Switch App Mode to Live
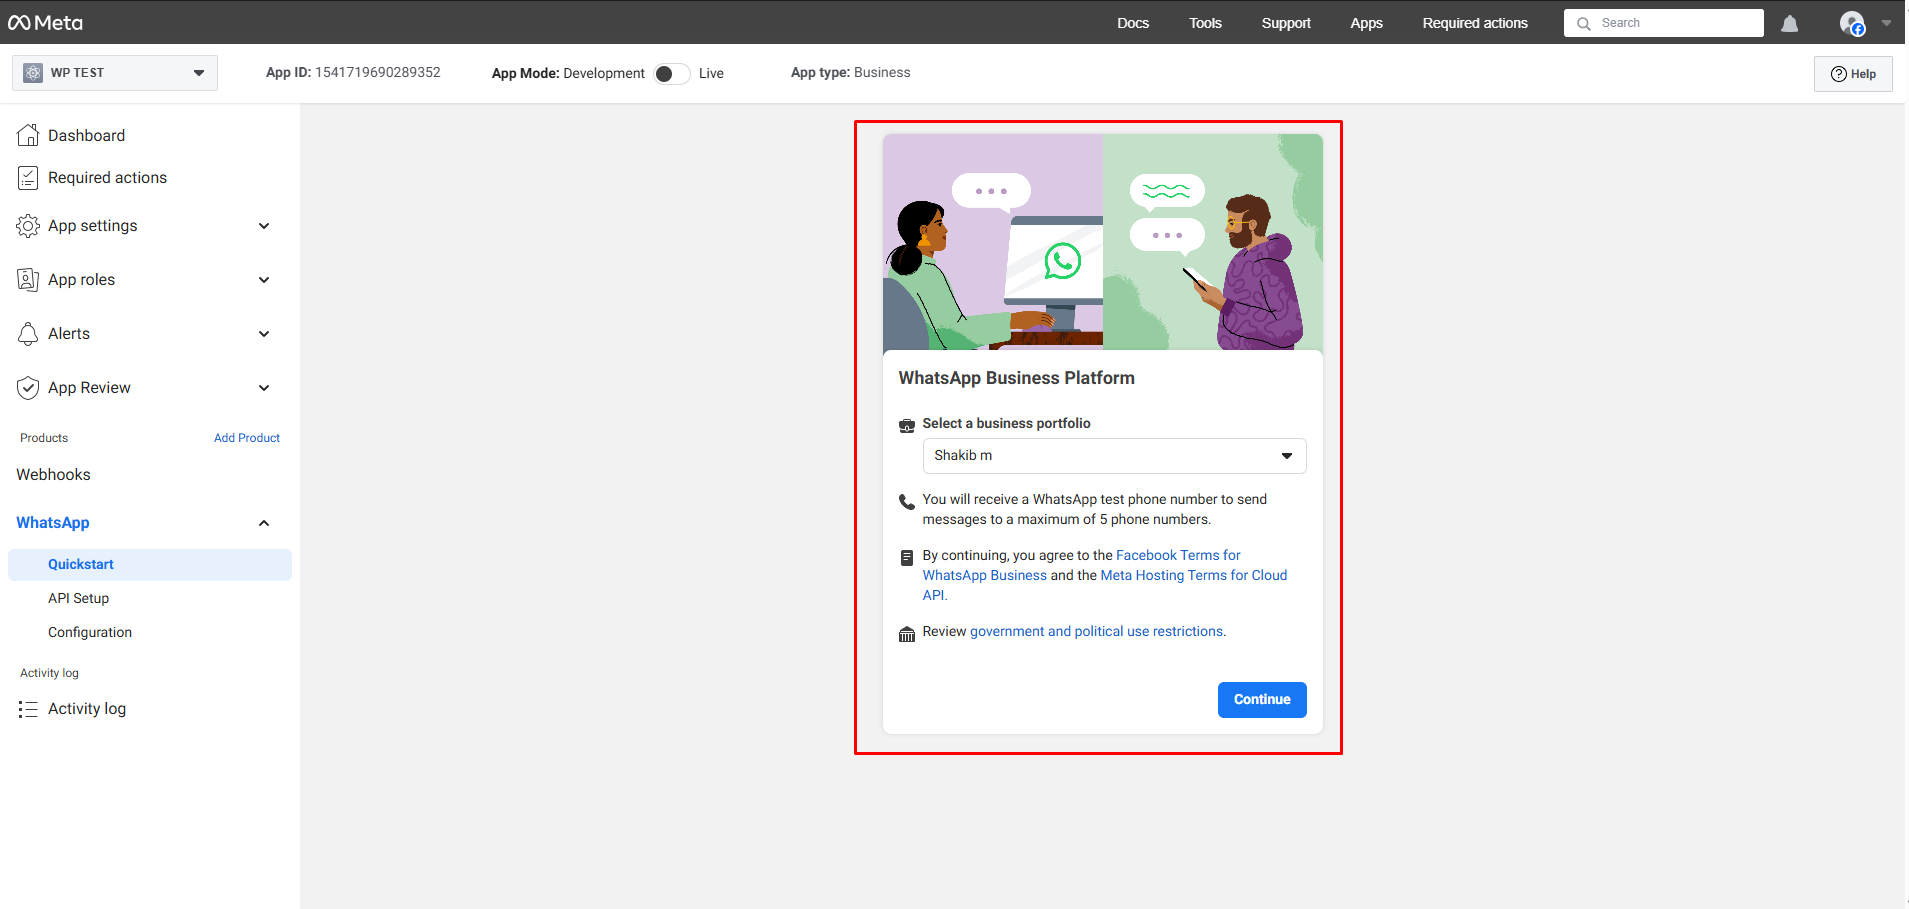This screenshot has height=909, width=1909. click(671, 73)
